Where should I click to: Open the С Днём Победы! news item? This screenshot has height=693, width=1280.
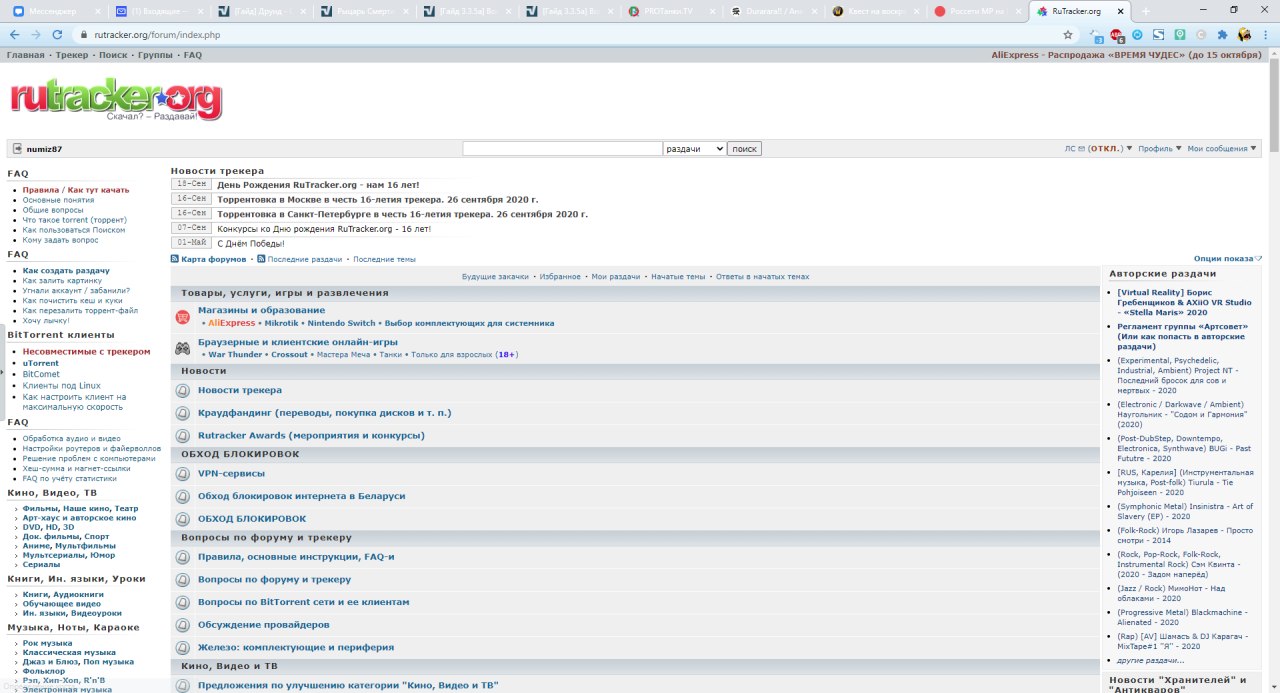251,243
